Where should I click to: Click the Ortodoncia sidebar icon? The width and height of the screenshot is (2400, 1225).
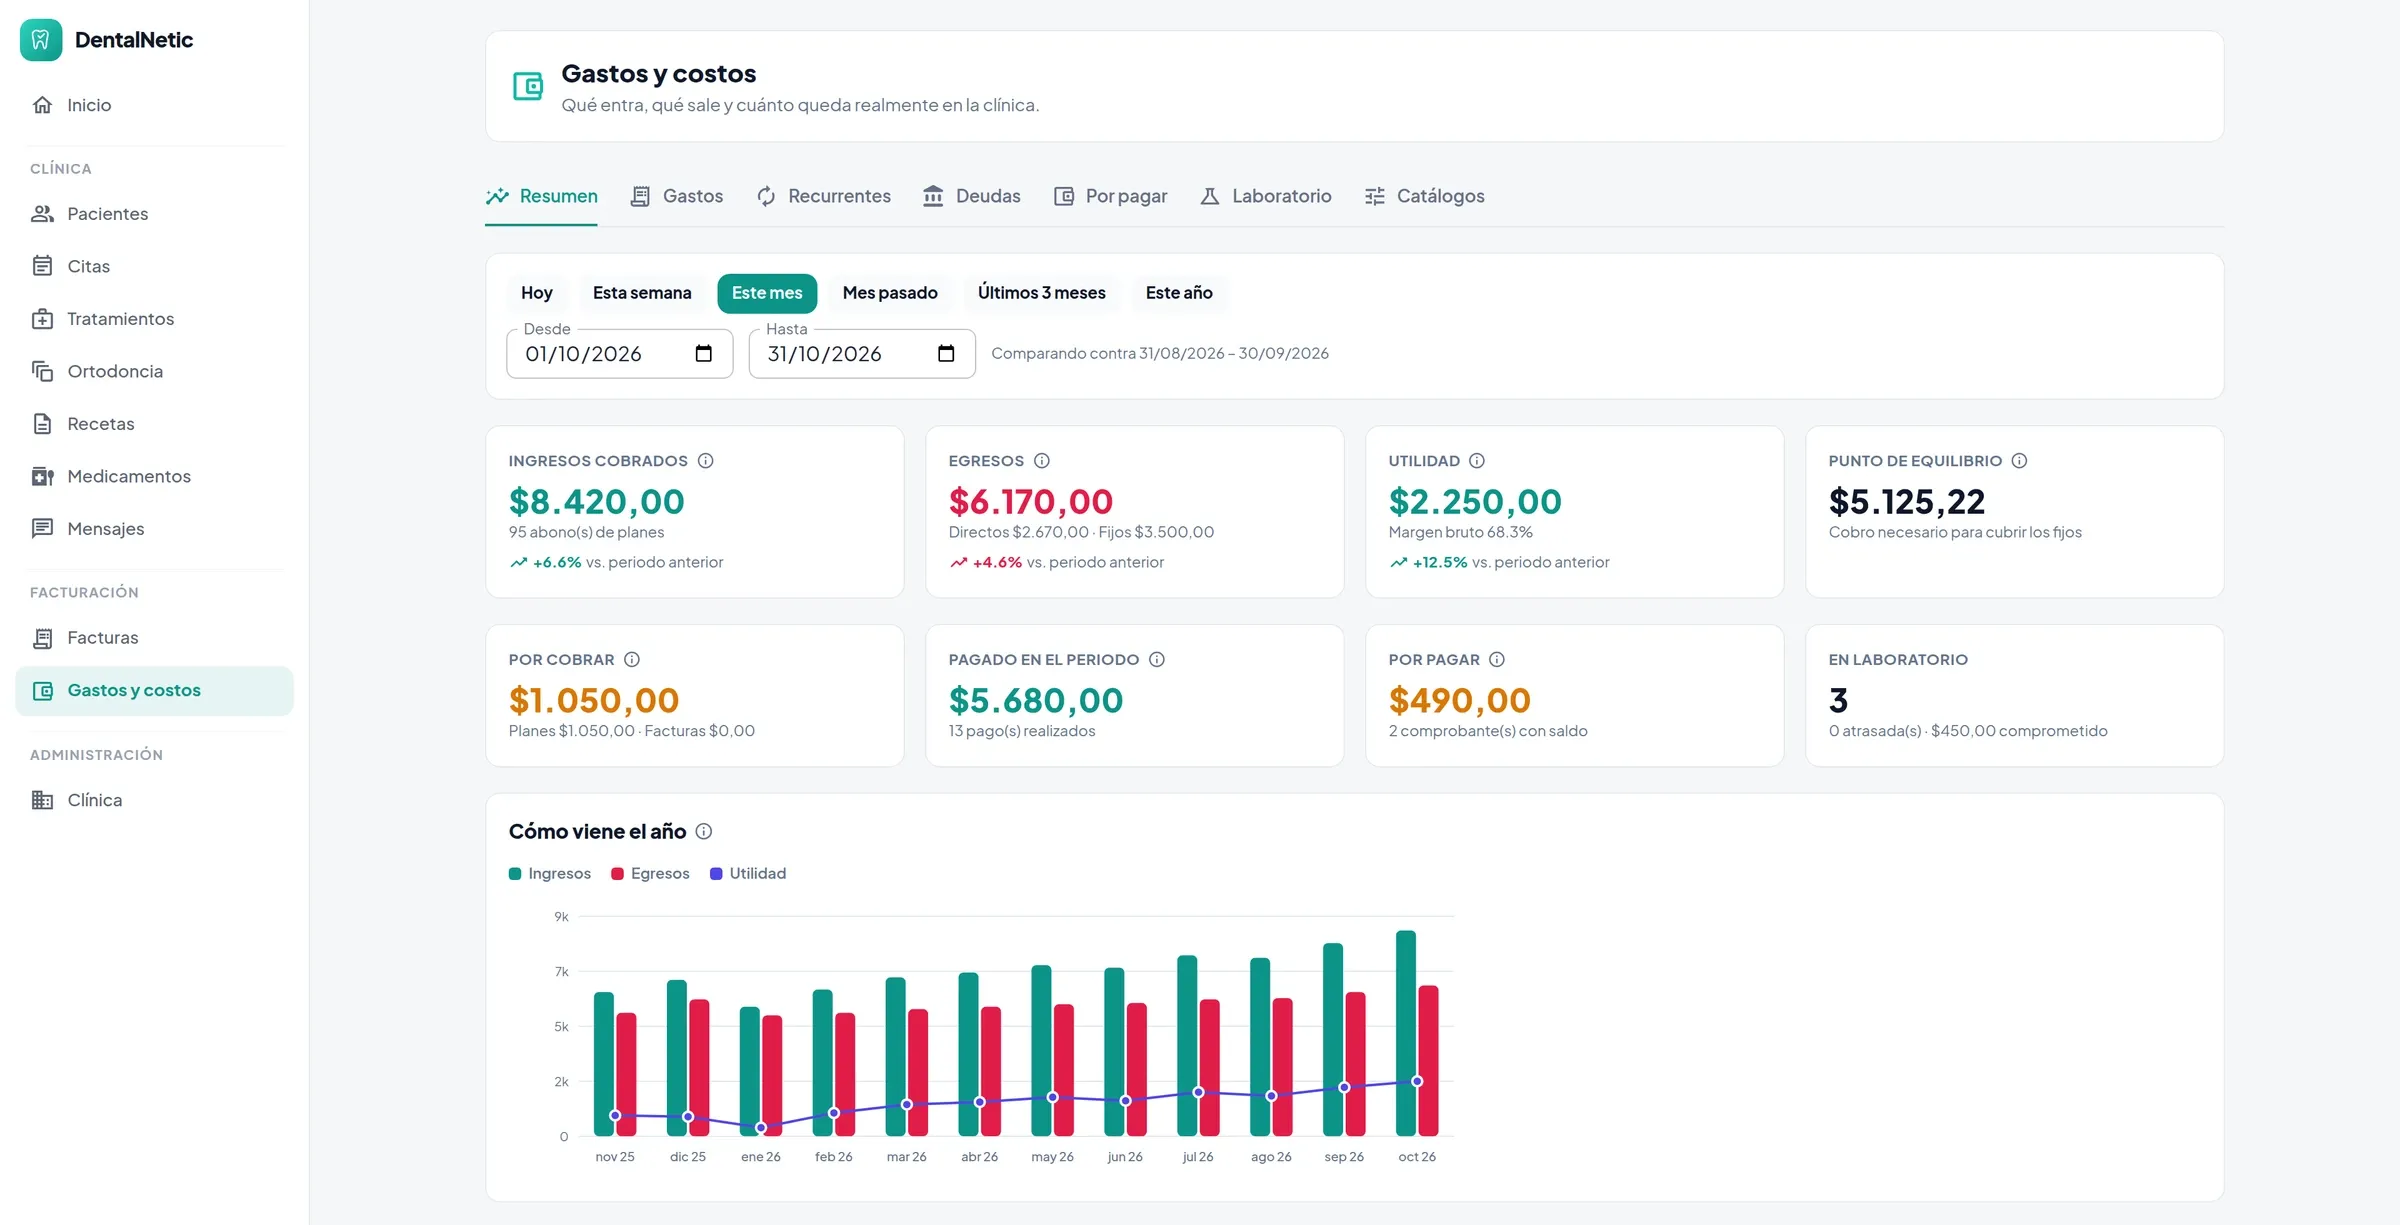(42, 371)
